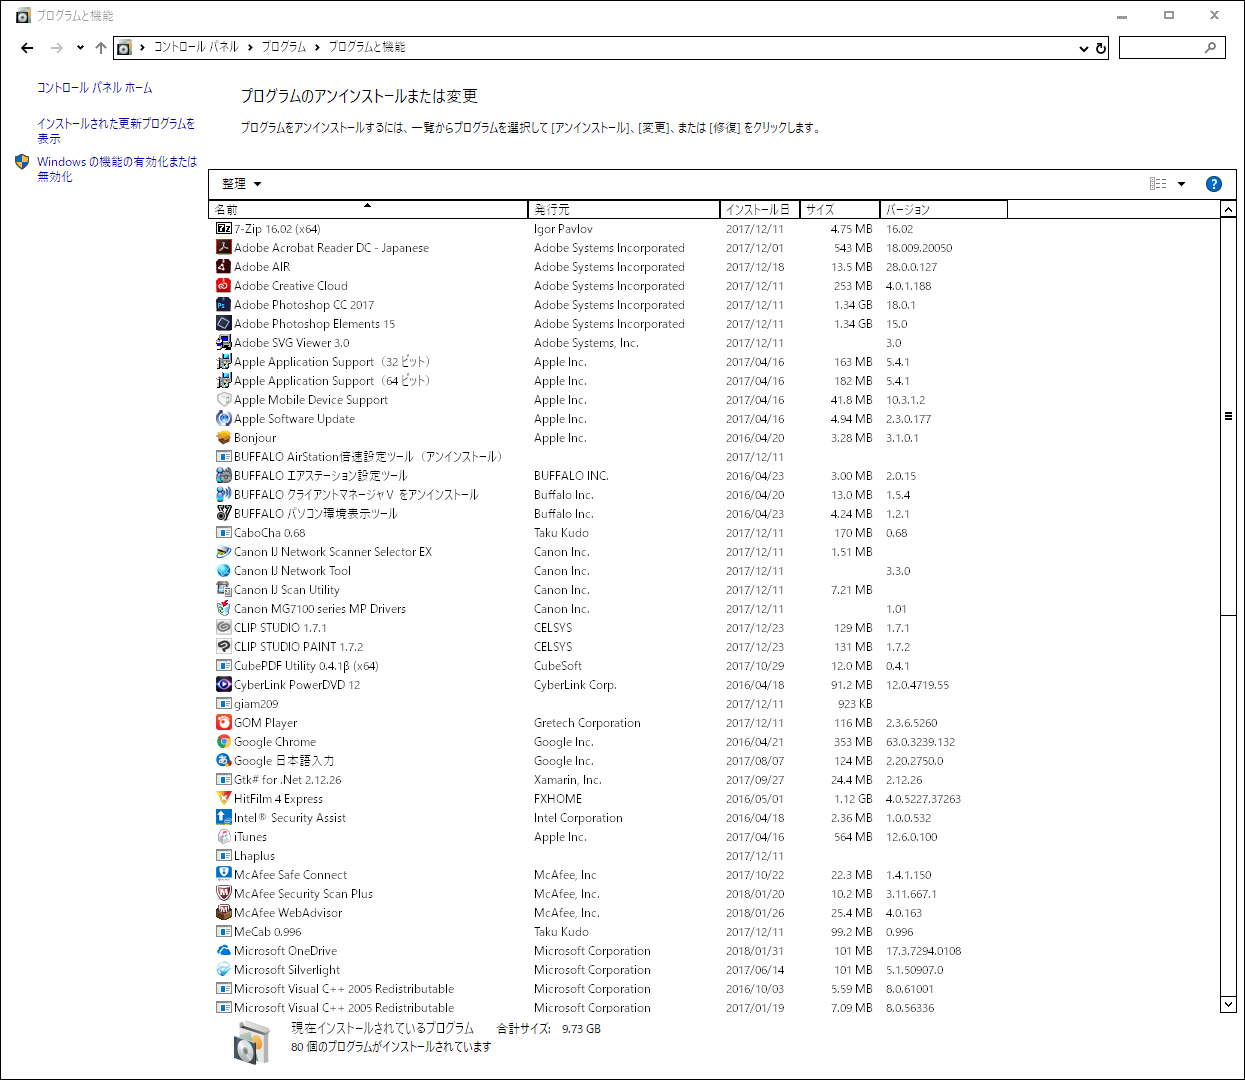Click the search box in the window
The height and width of the screenshot is (1080, 1245).
pos(1172,48)
